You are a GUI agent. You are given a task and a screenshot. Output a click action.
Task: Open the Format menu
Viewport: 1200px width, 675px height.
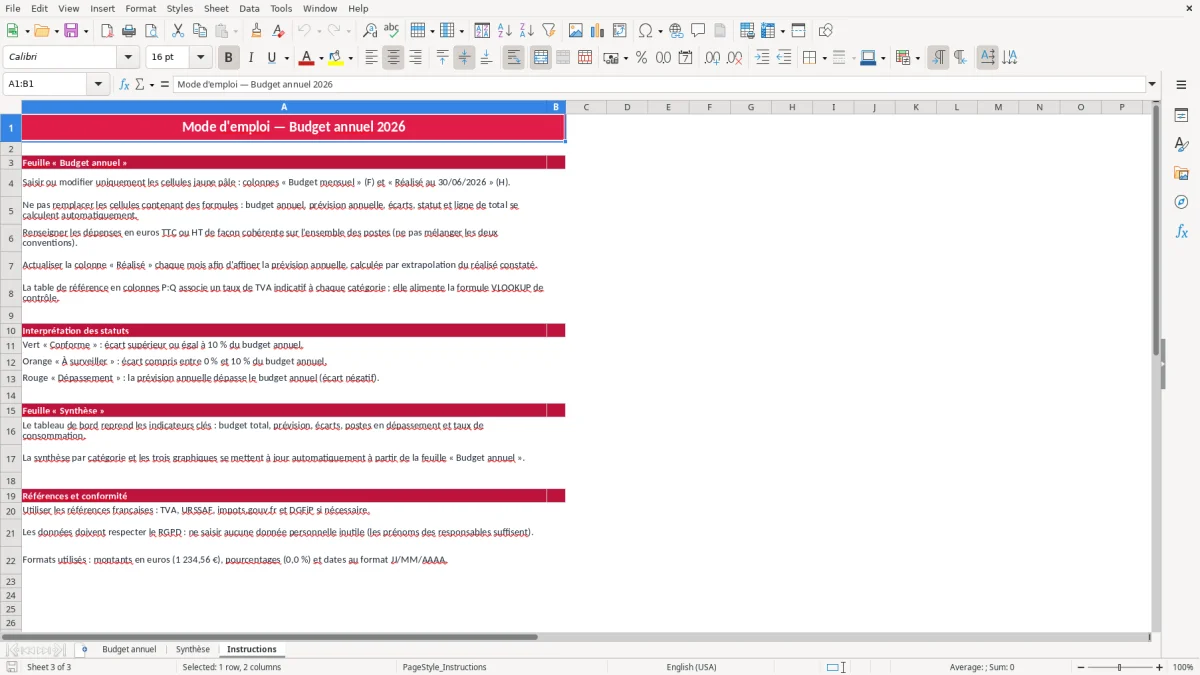click(140, 8)
